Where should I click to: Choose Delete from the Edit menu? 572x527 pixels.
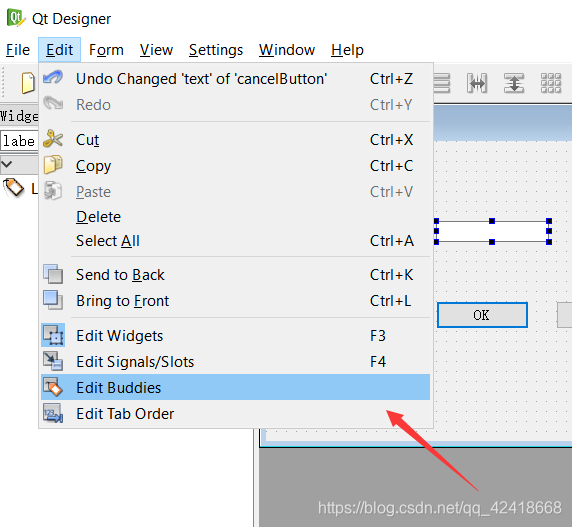coord(236,217)
